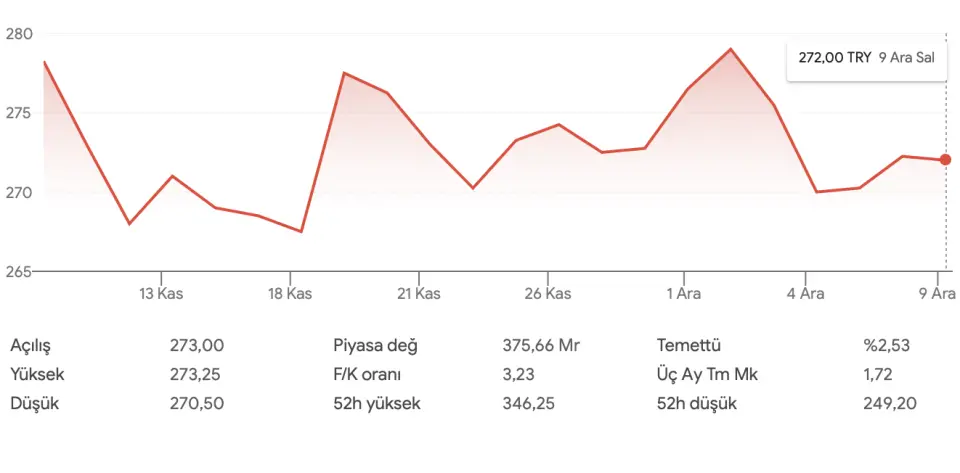This screenshot has height=473, width=960.
Task: Click the Piyasa değ label
Action: click(375, 346)
